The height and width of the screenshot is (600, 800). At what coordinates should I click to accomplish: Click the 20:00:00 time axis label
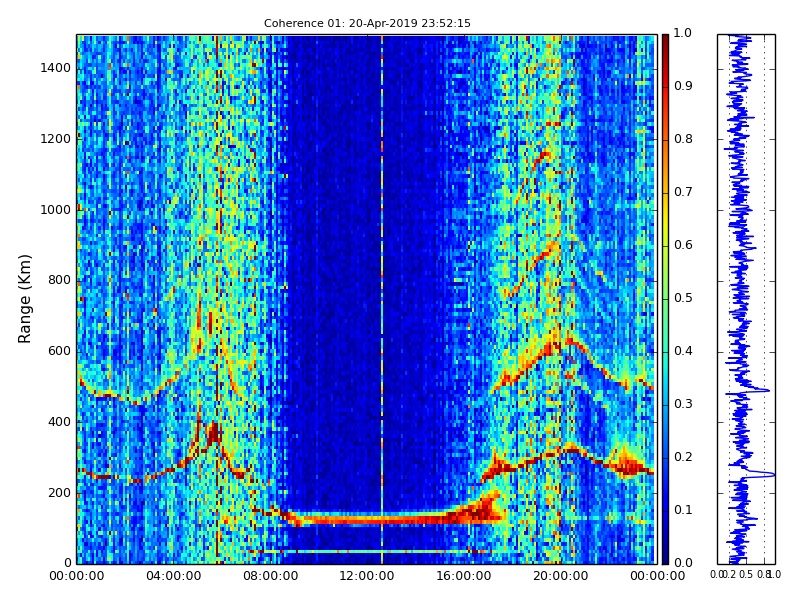tap(561, 576)
